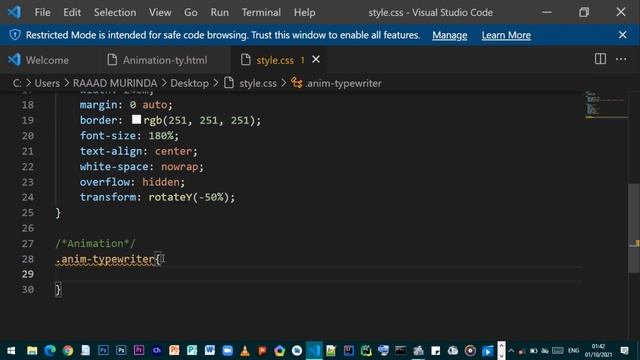Image resolution: width=640 pixels, height=360 pixels.
Task: Expand the Desktop breadcrumb
Action: point(189,83)
